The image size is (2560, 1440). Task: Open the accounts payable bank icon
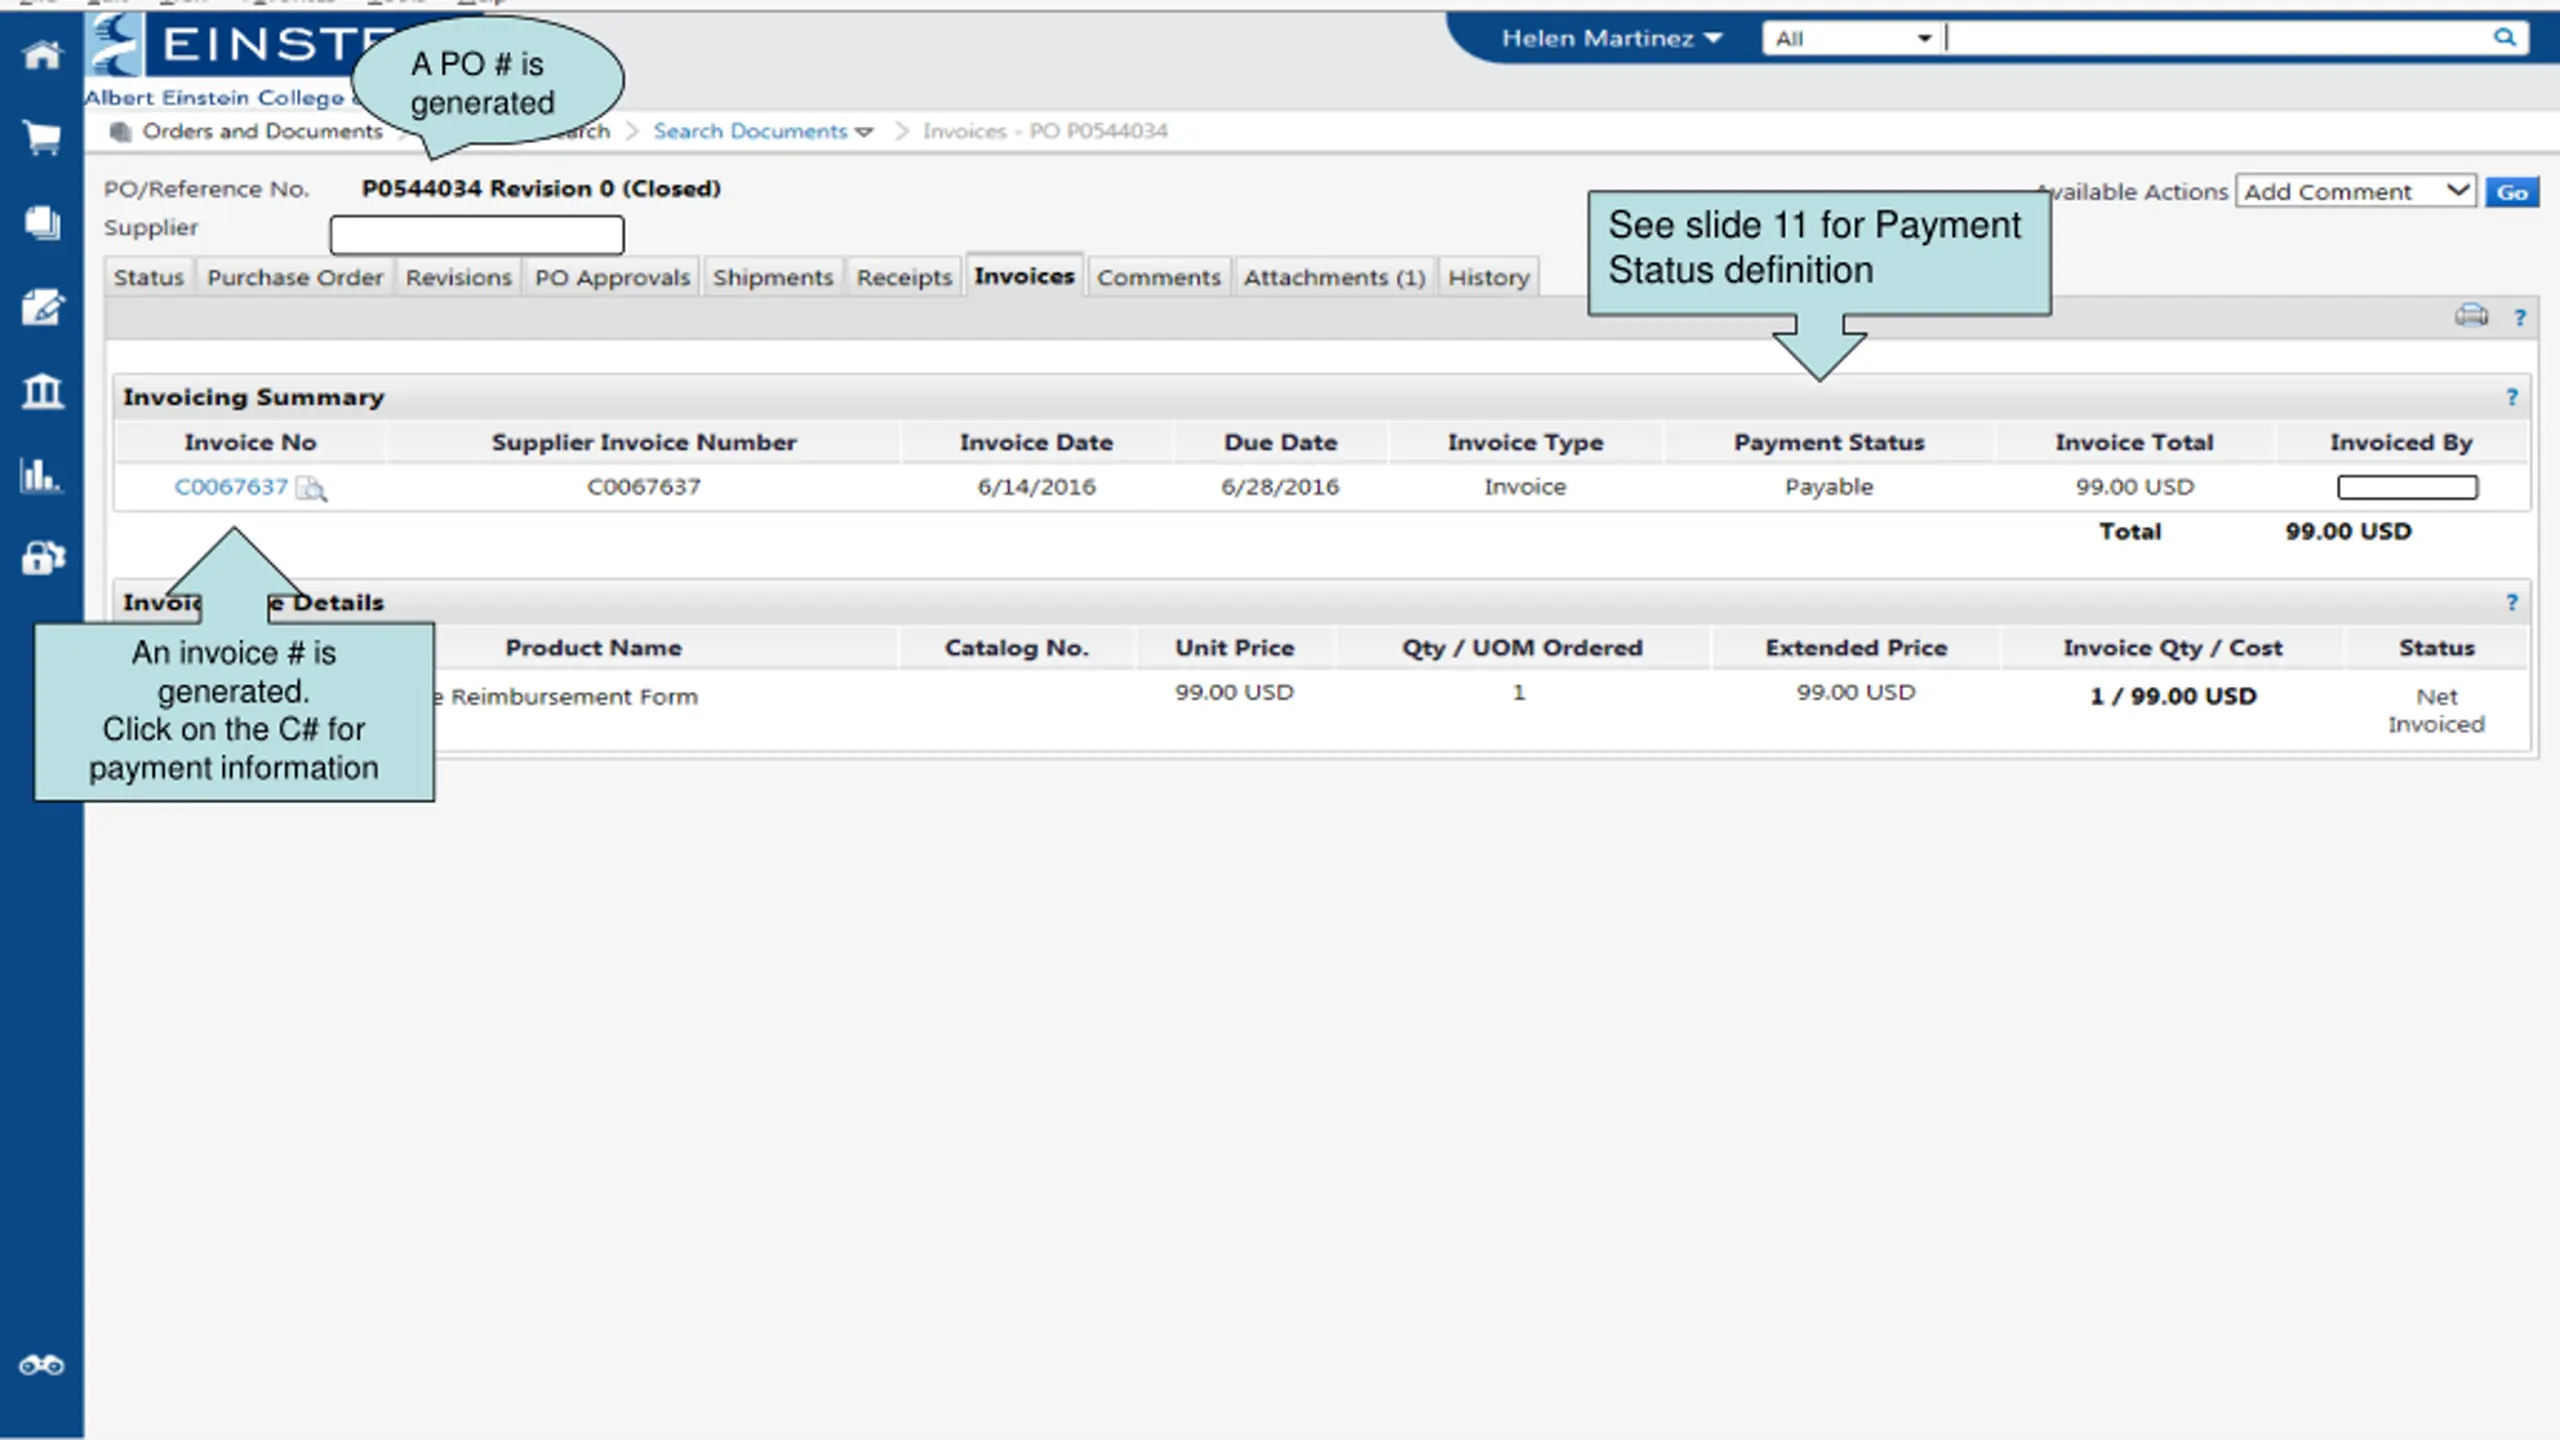click(41, 391)
